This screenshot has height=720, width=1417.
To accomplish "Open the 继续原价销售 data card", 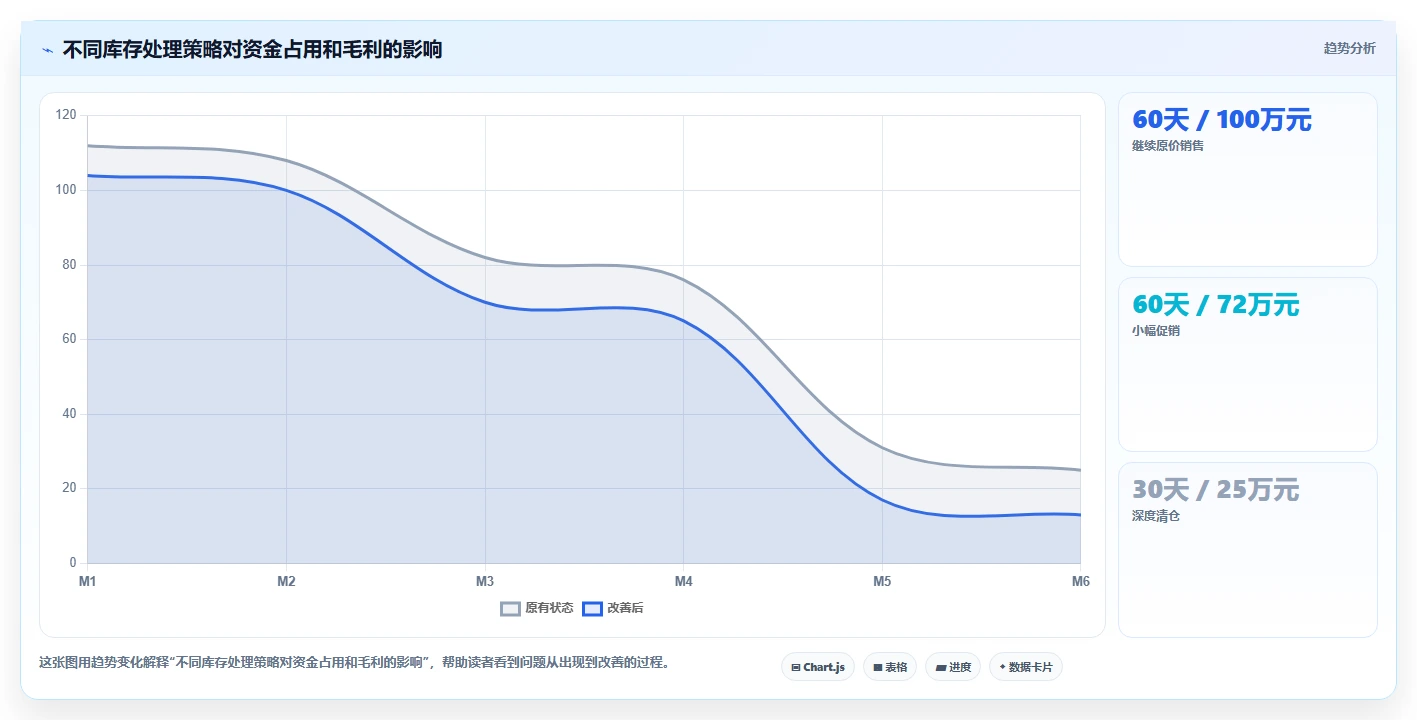I will click(x=1247, y=180).
